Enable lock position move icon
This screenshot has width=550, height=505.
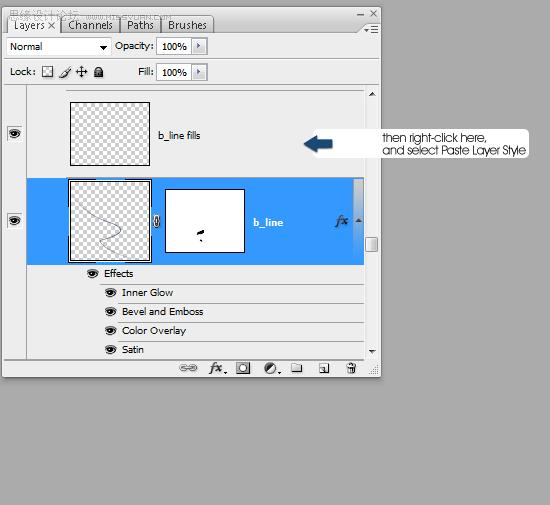click(81, 72)
